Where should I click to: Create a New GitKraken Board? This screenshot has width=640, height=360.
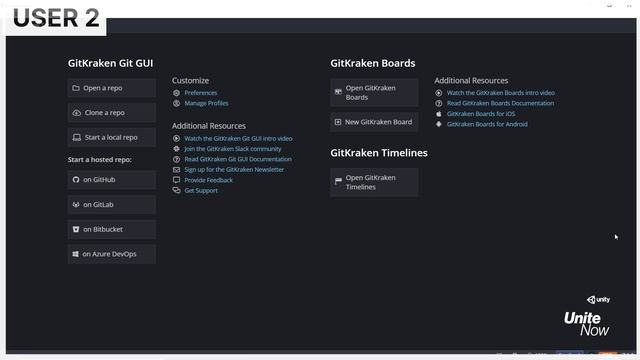pos(374,122)
